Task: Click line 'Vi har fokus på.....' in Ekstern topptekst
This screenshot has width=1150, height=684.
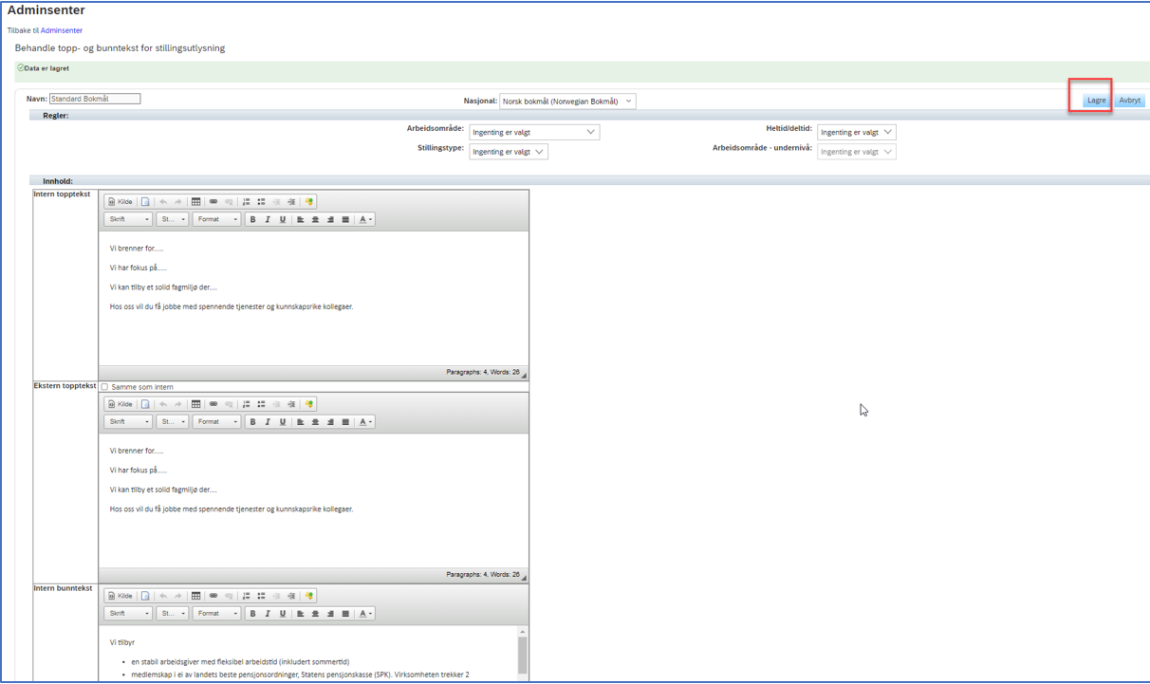Action: 139,470
